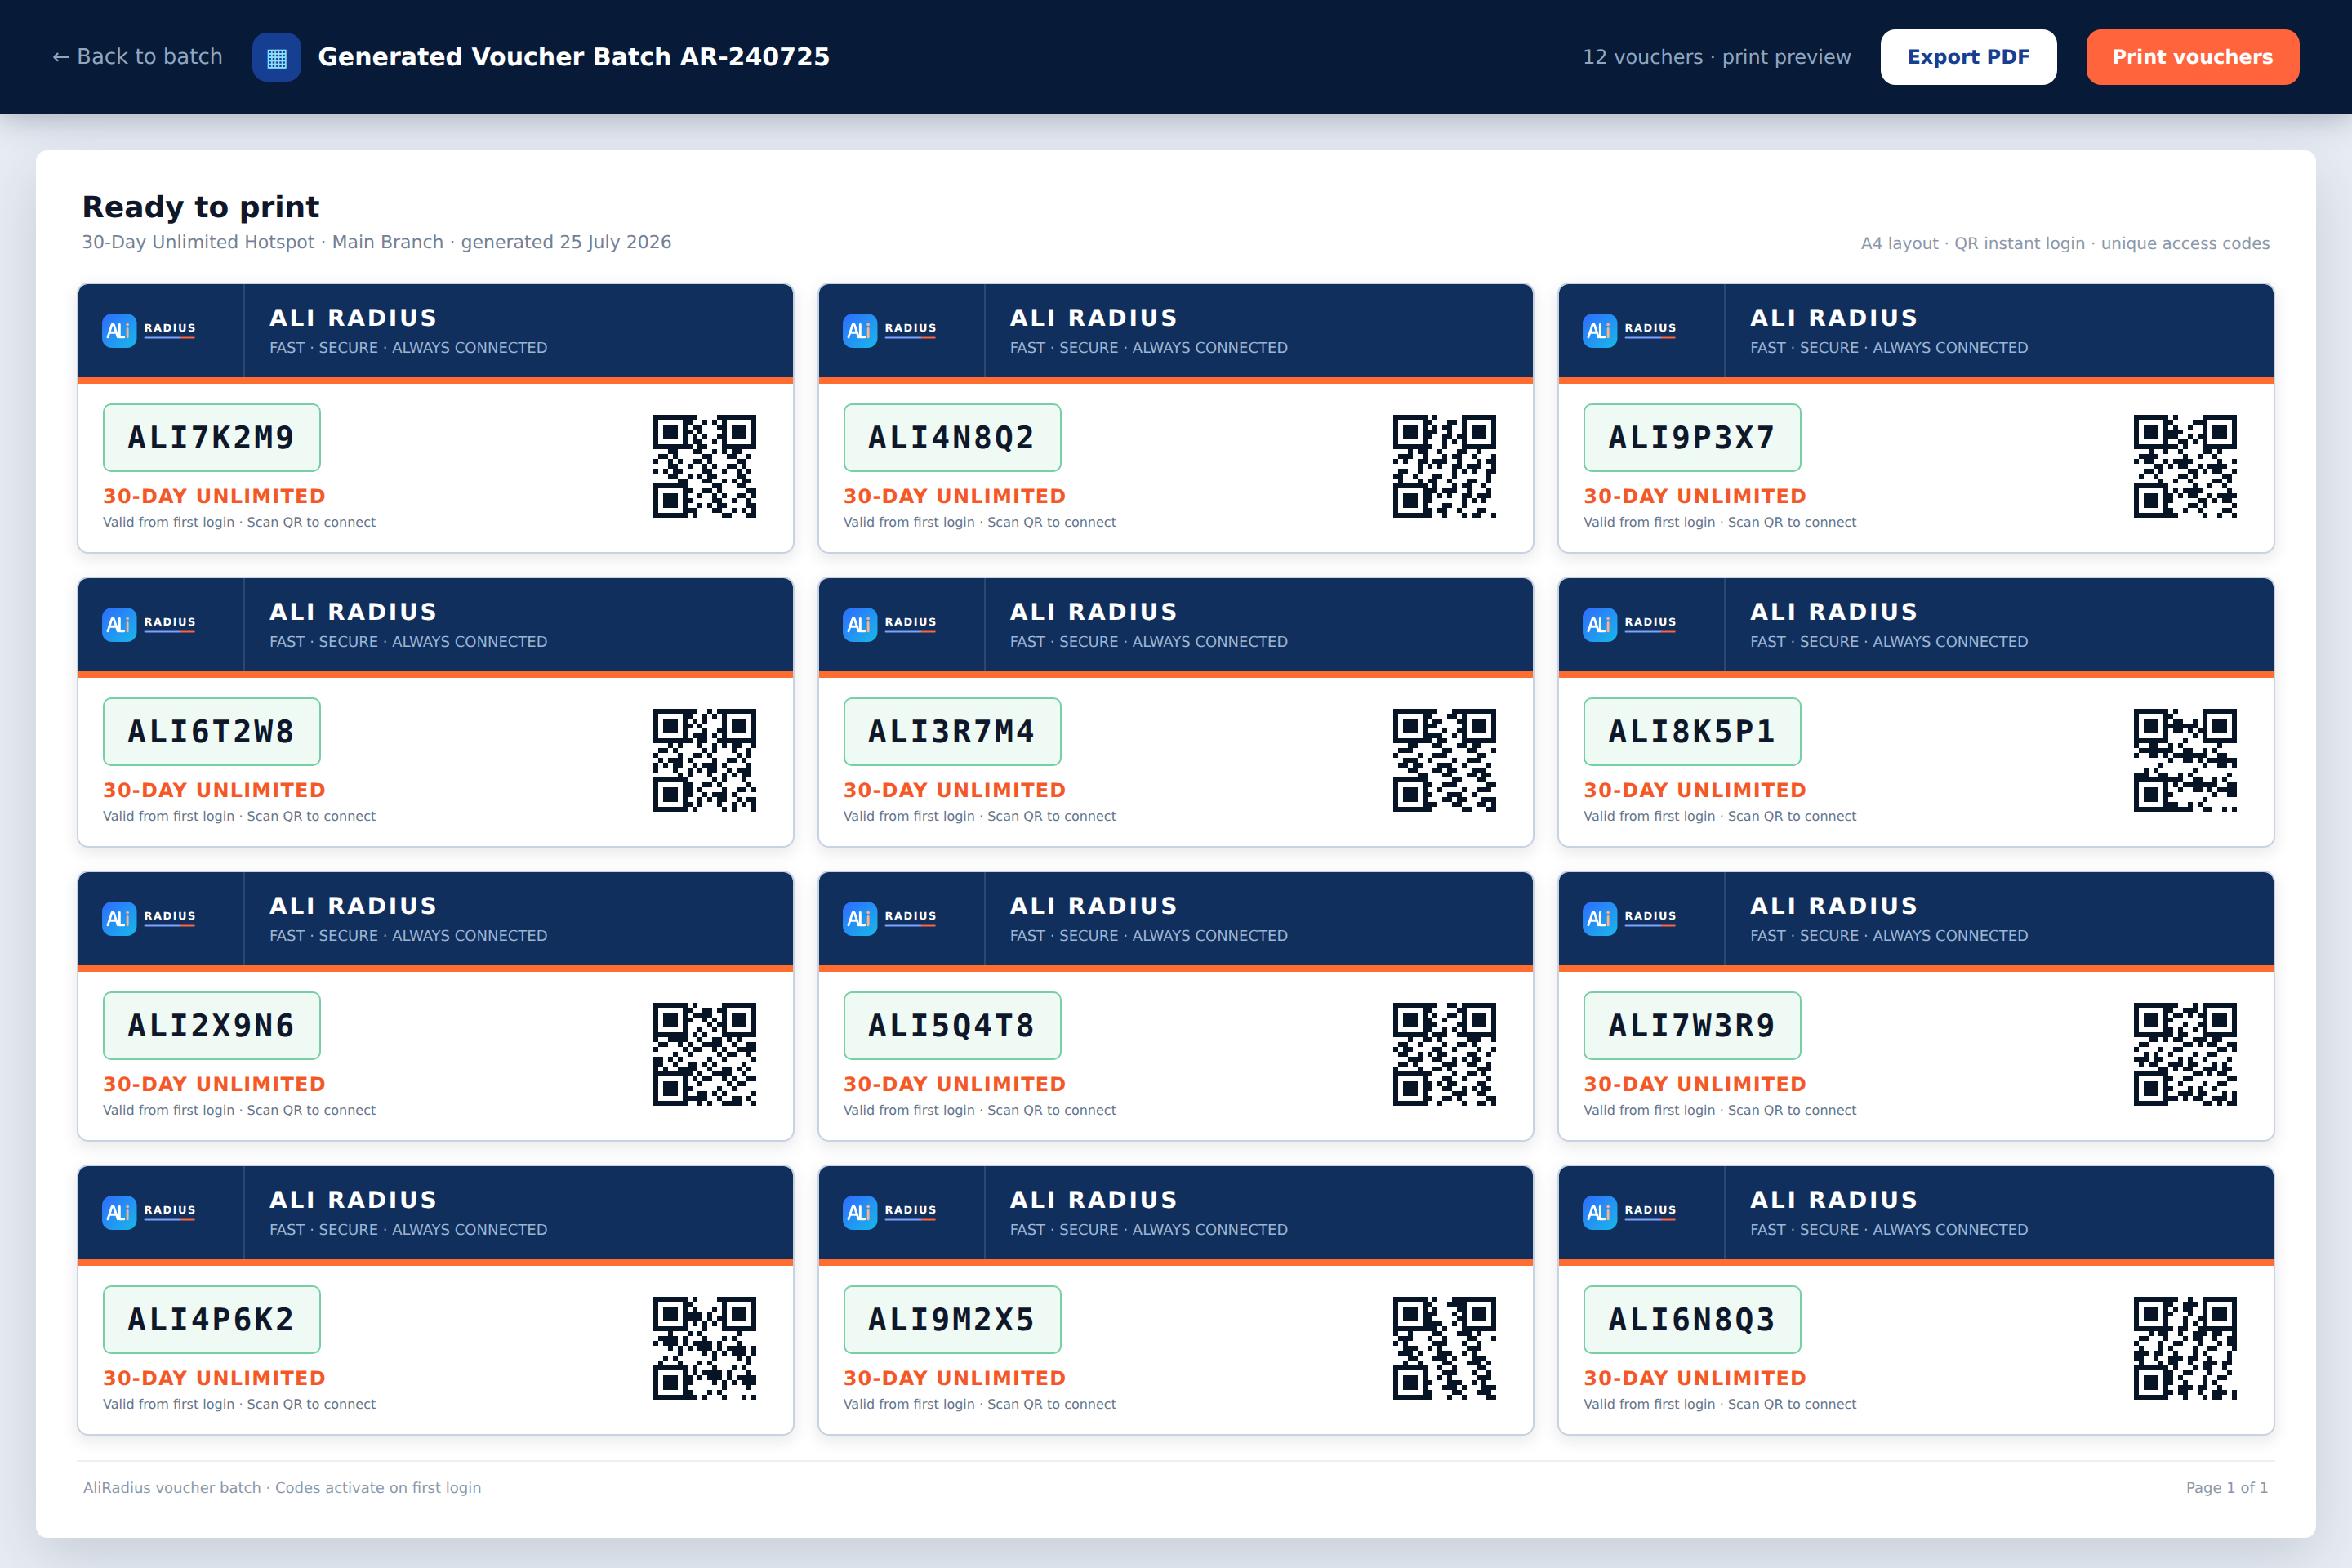
Task: Select the access code ALI7K2M9
Action: (211, 438)
